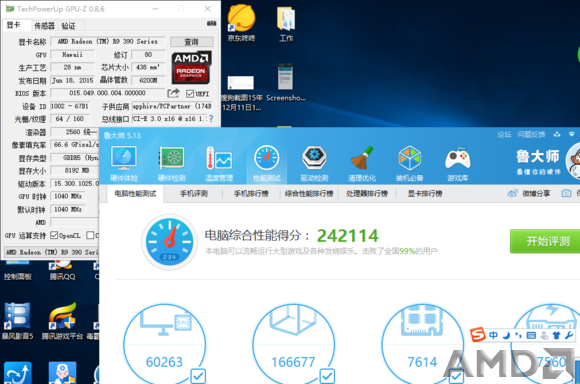
Task: Switch to 验证 tab in GPU-Z
Action: [x=68, y=26]
